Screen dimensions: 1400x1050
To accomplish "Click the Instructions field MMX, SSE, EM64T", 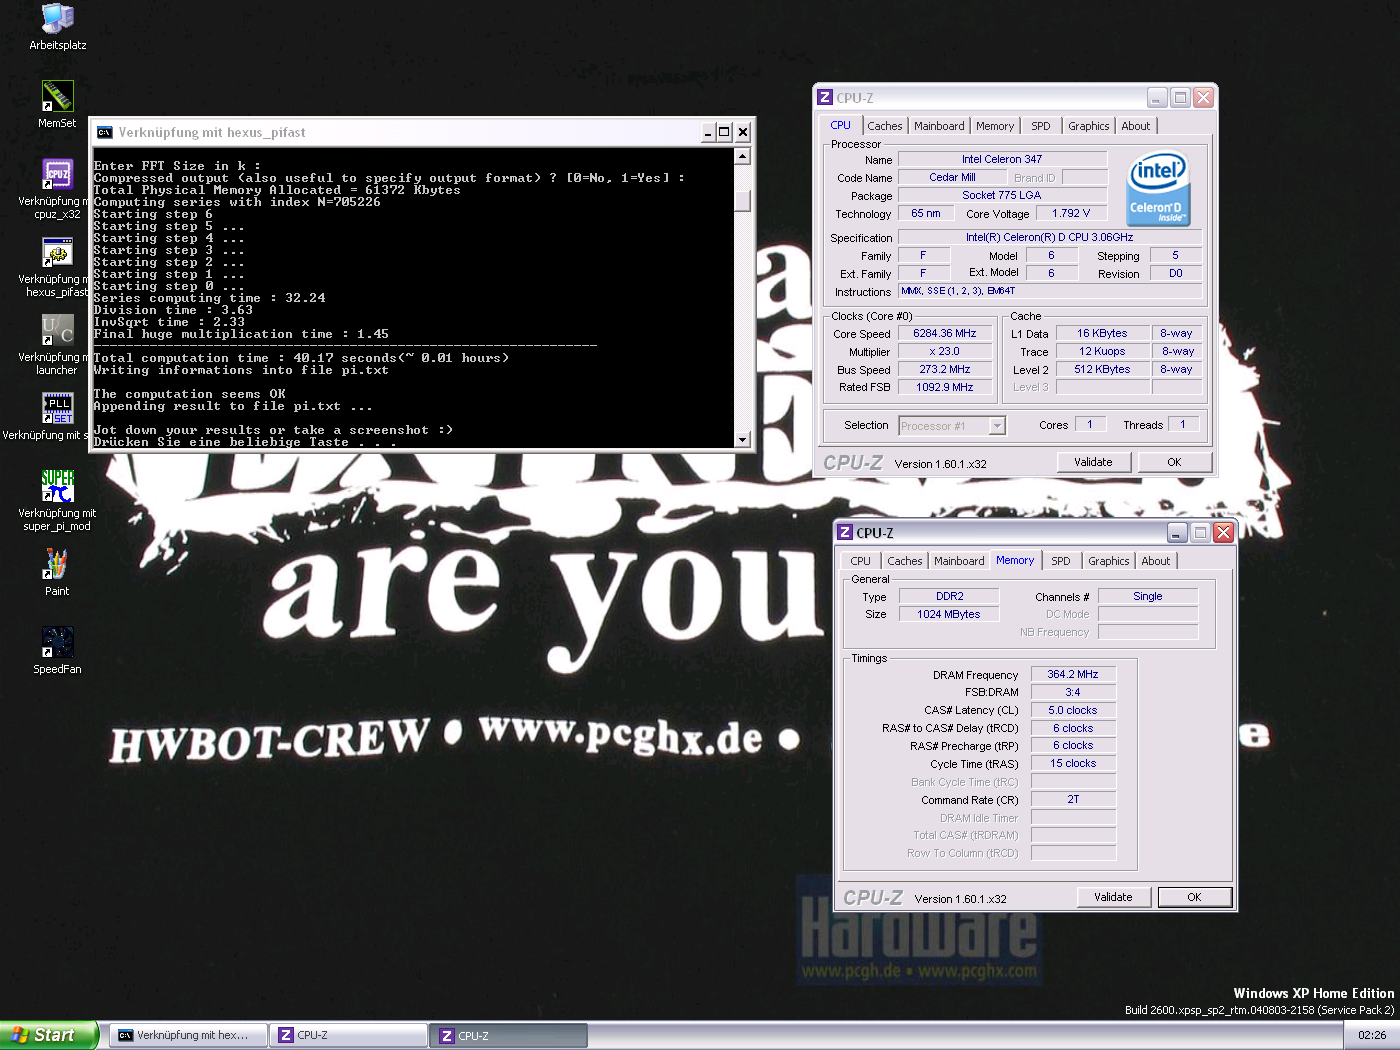I will tap(1050, 291).
